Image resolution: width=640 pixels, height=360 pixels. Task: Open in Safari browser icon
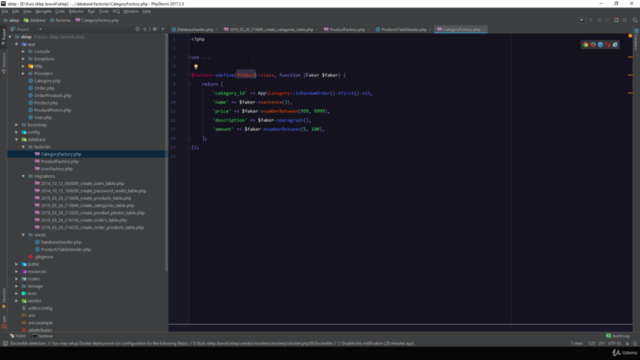click(x=600, y=44)
